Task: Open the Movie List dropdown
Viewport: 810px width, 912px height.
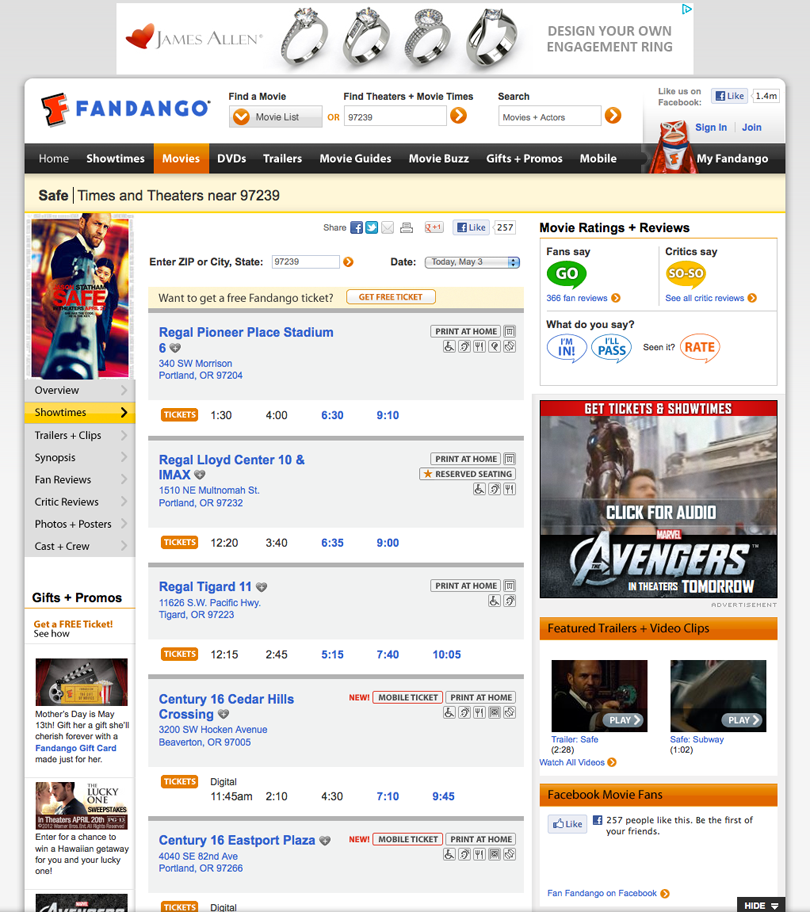Action: point(276,117)
